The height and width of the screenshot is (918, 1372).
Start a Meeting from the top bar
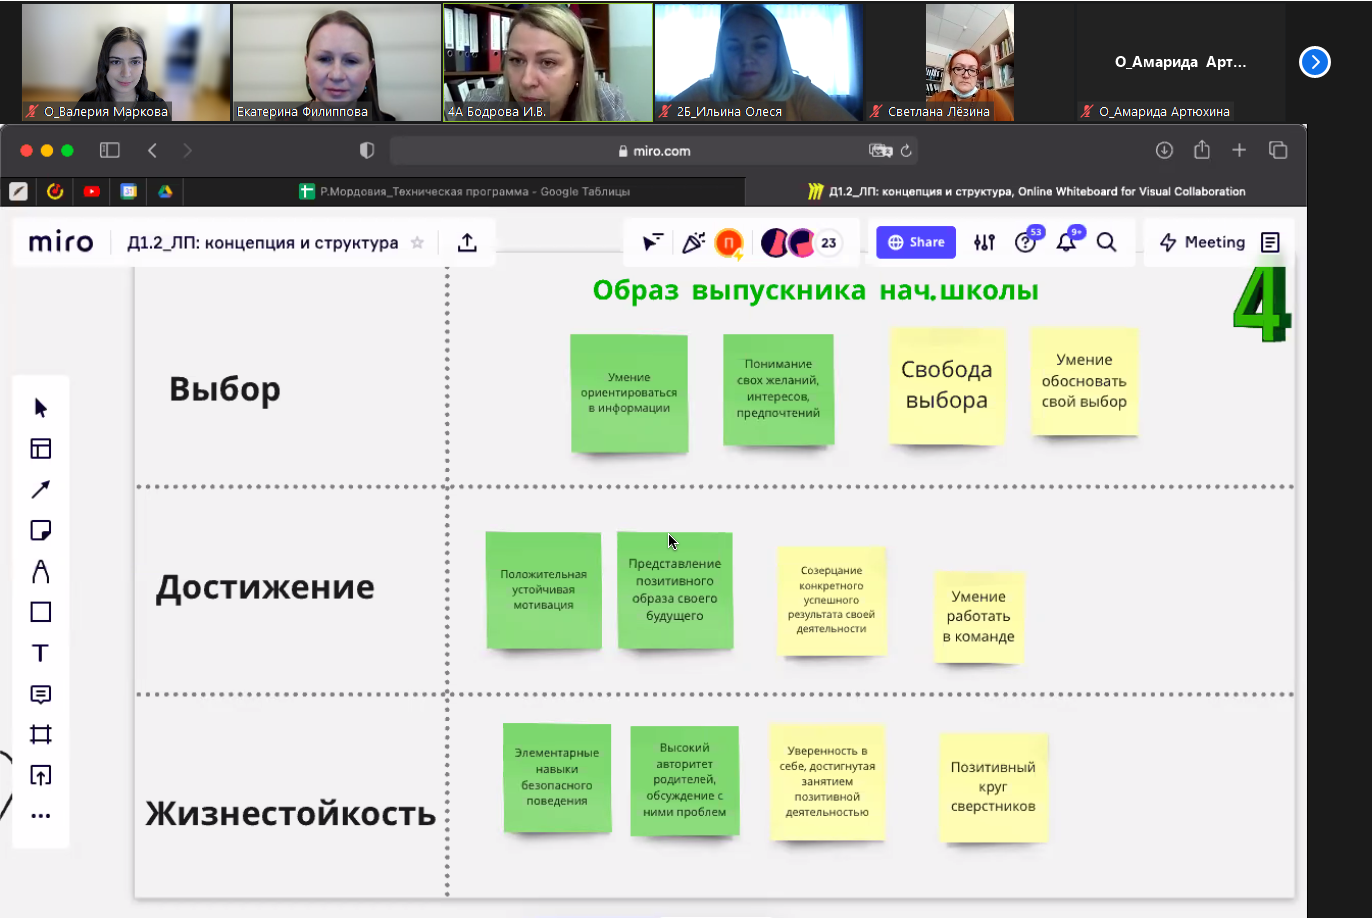tap(1202, 242)
